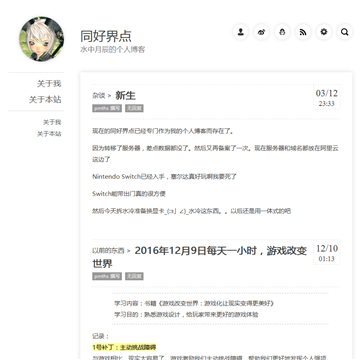Click the 无回复 tag under 2016年12月9日 post
Image resolution: width=360 pixels, height=360 pixels.
[134, 276]
